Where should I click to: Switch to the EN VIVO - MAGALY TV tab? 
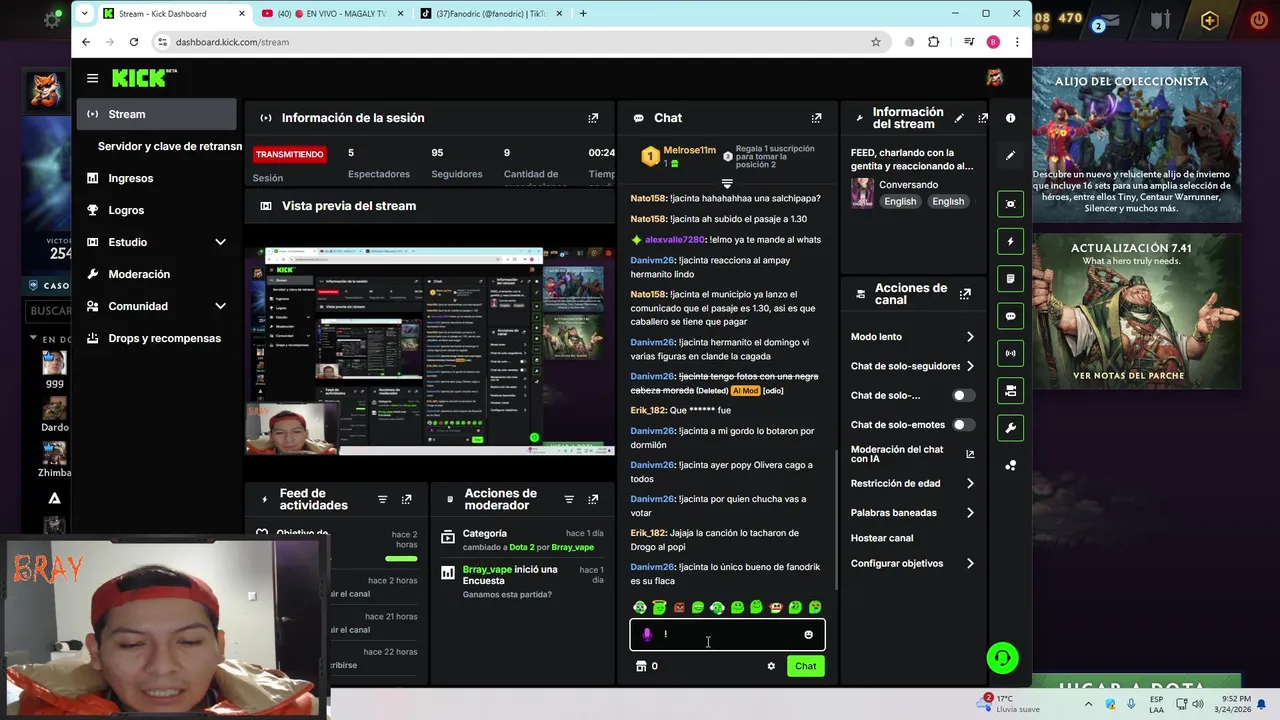coord(331,14)
